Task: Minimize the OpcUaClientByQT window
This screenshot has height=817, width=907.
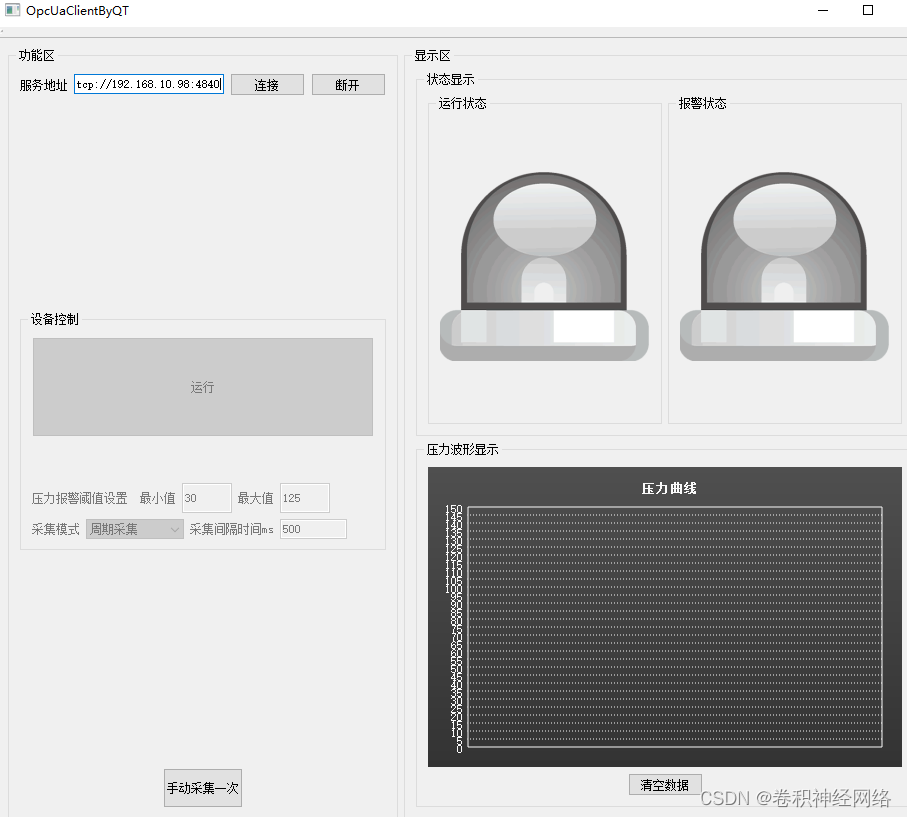Action: click(x=823, y=10)
